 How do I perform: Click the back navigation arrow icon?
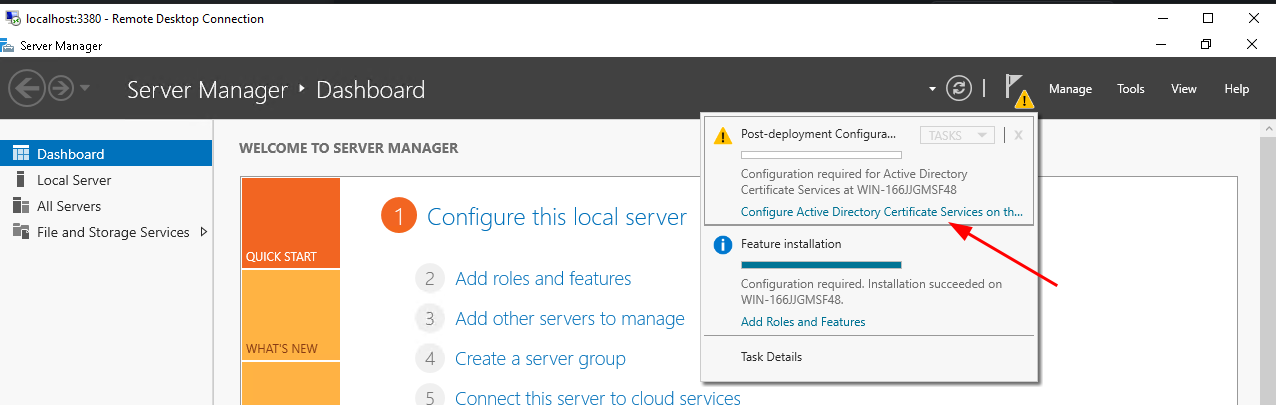tap(27, 89)
